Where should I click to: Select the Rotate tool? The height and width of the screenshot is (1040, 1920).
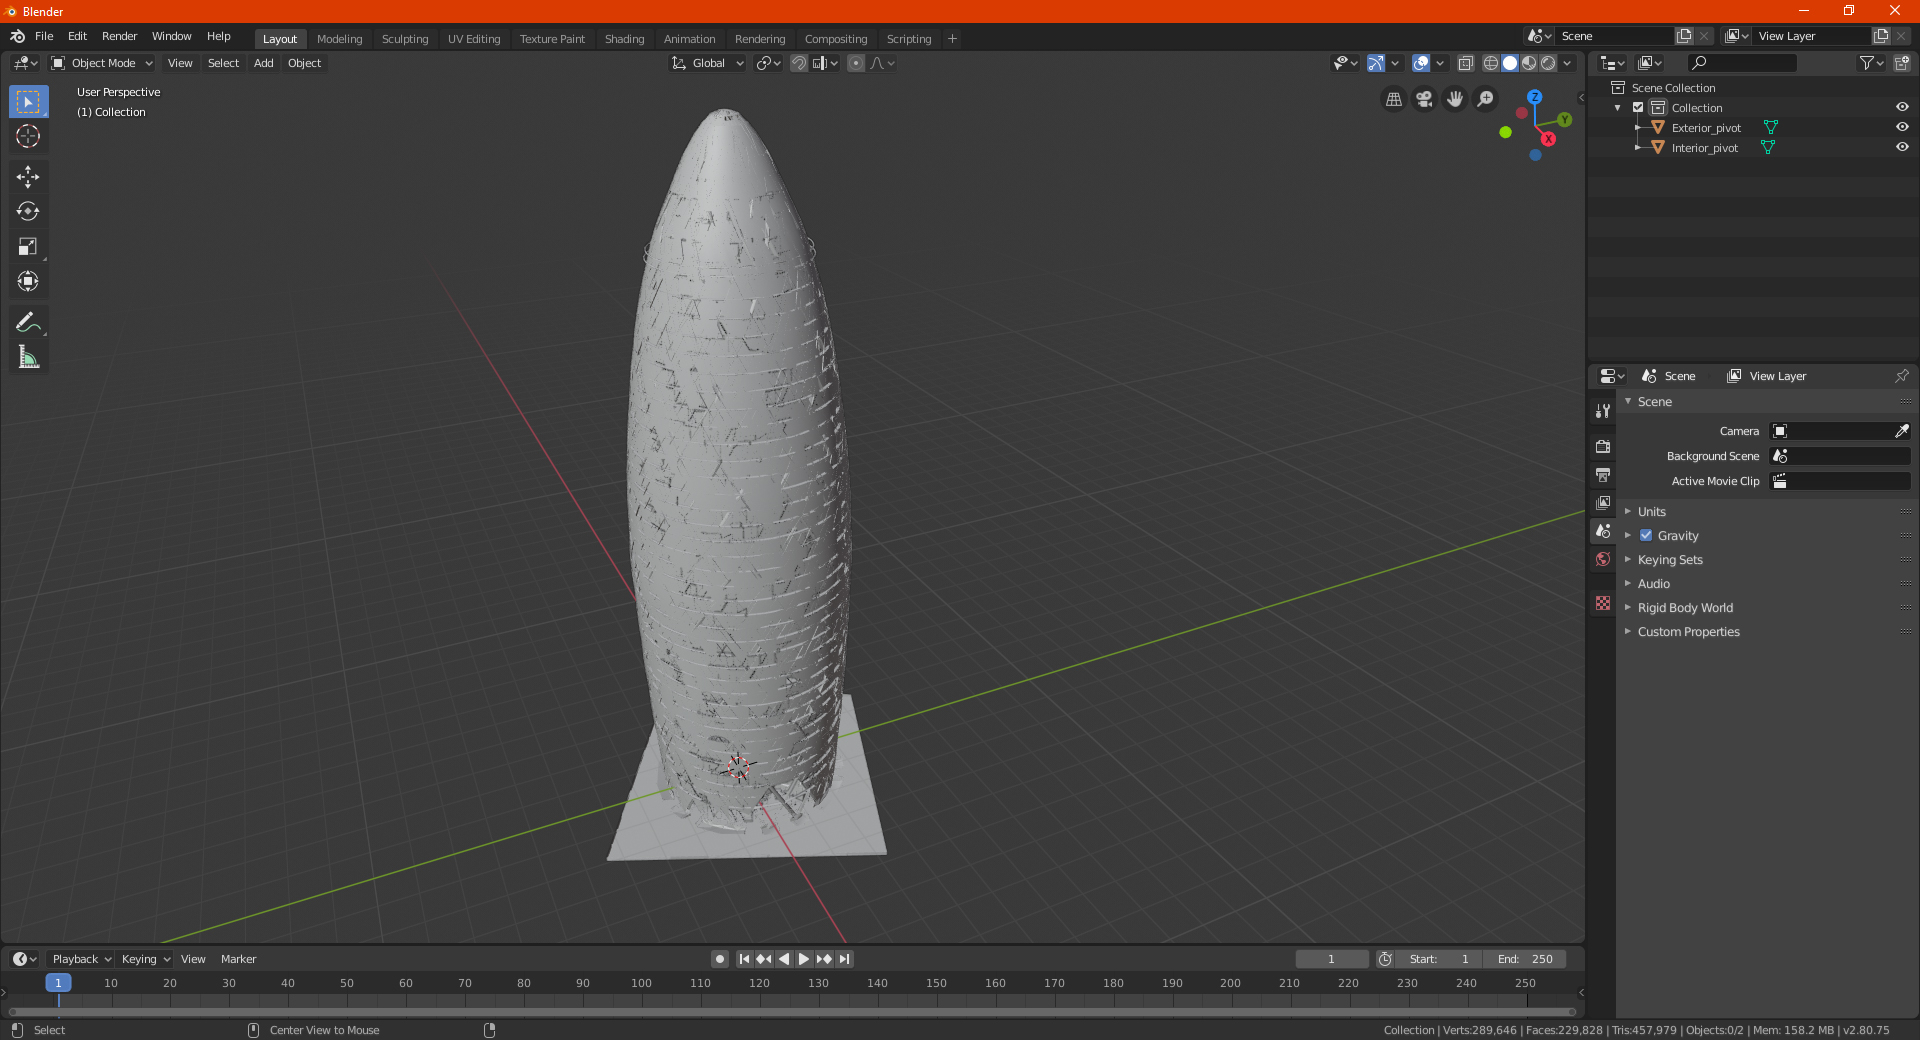click(x=28, y=211)
